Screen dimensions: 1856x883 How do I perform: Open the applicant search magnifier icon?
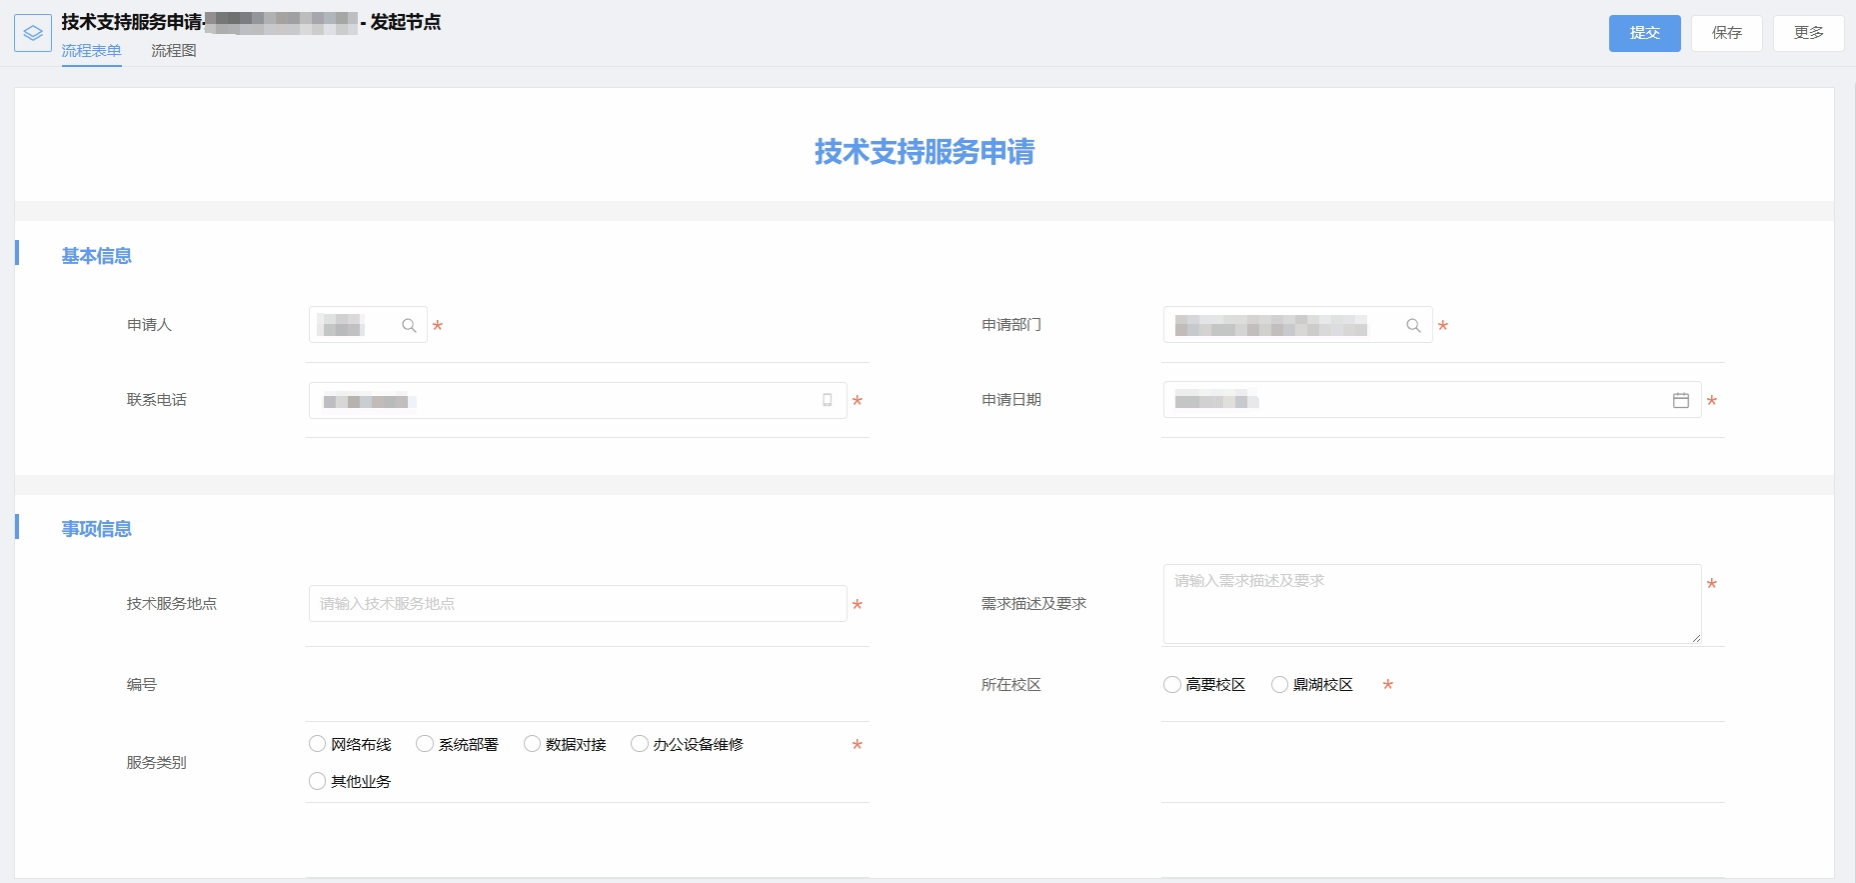[409, 325]
